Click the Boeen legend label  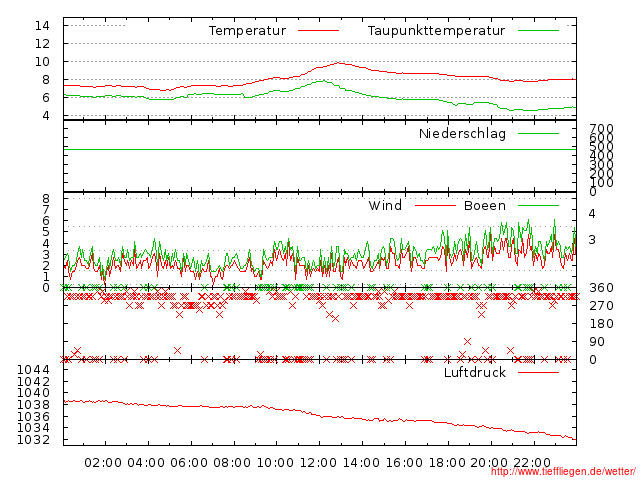click(484, 205)
